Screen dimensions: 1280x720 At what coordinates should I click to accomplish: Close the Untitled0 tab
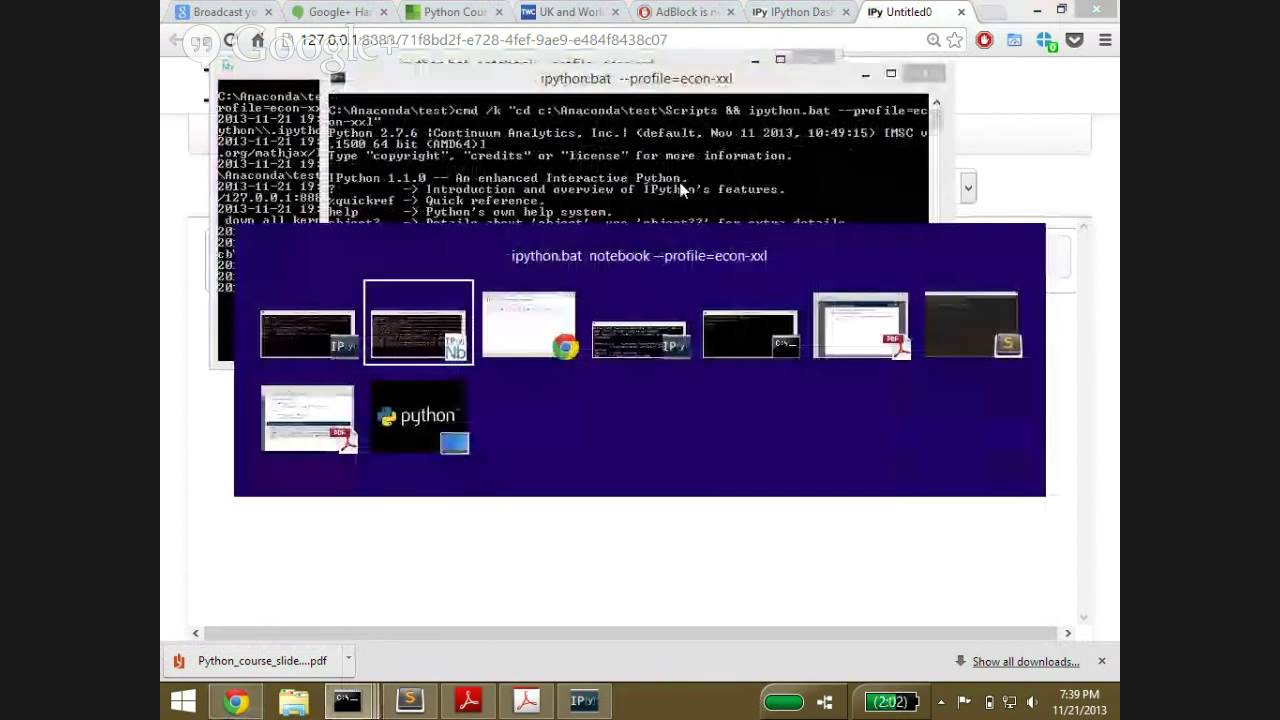pos(961,12)
